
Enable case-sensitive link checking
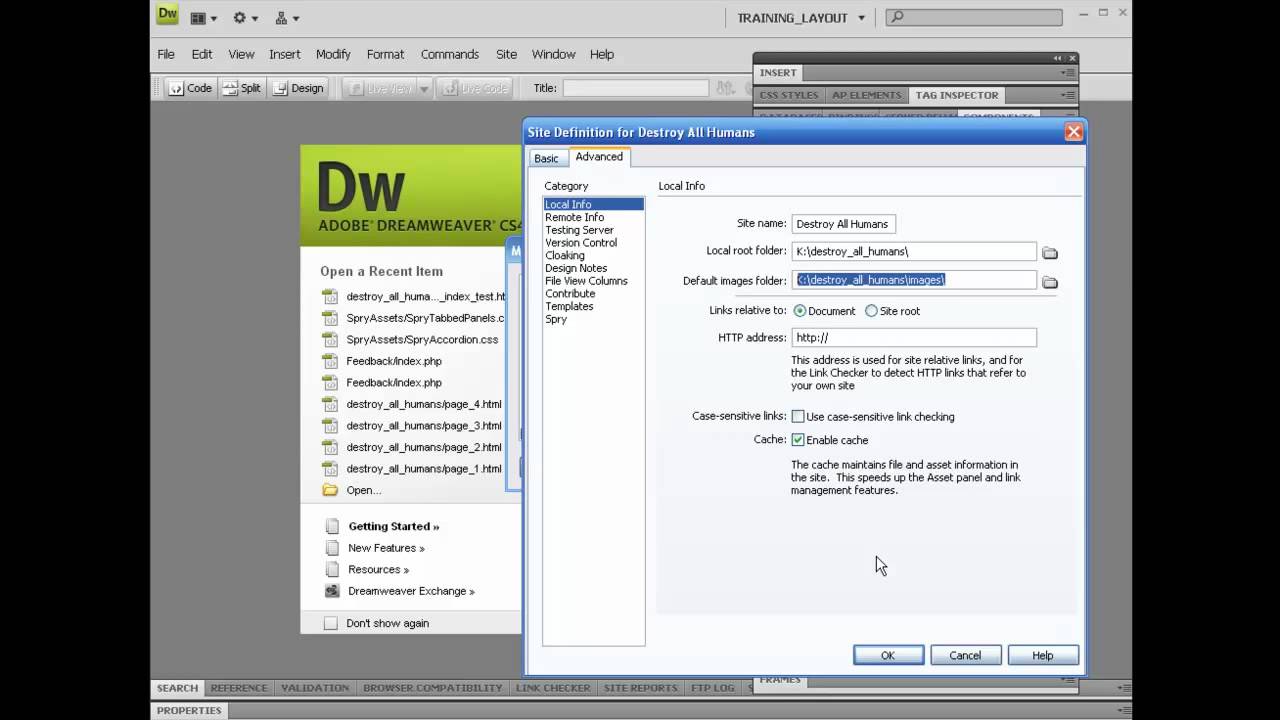798,416
